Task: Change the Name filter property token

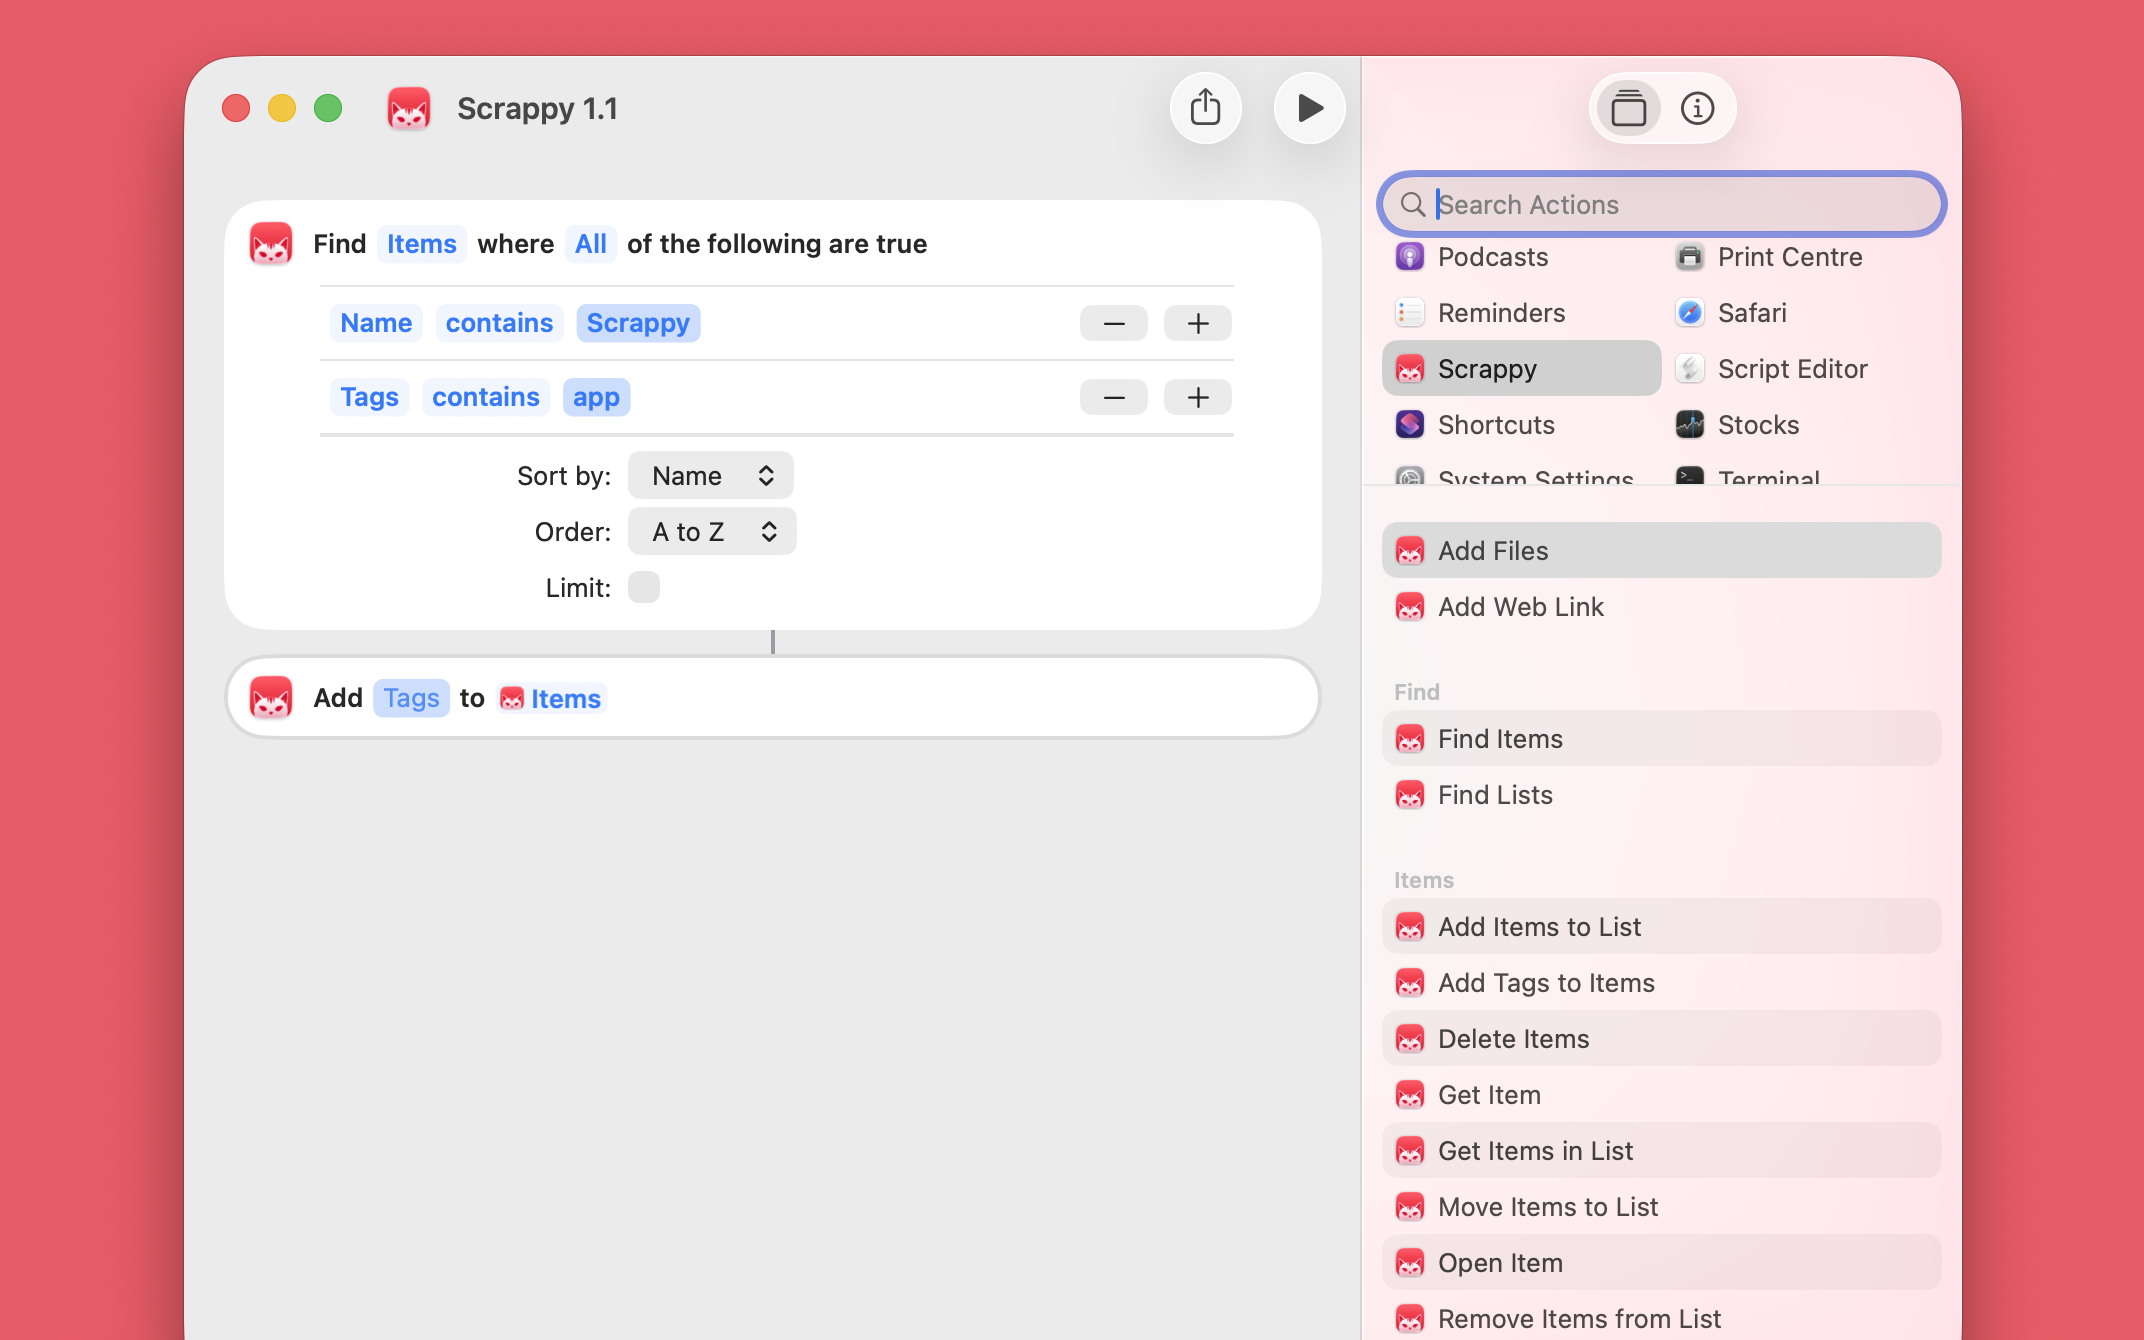Action: point(376,323)
